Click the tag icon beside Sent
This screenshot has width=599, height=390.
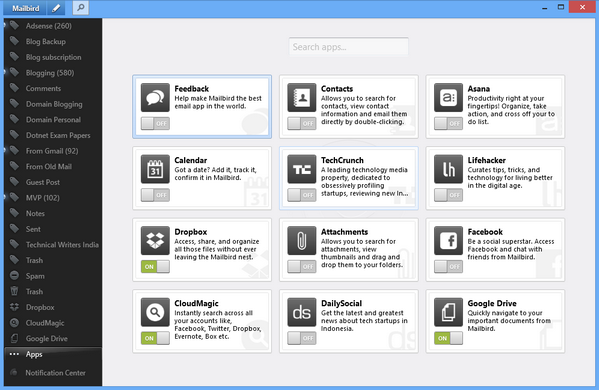[x=14, y=228]
